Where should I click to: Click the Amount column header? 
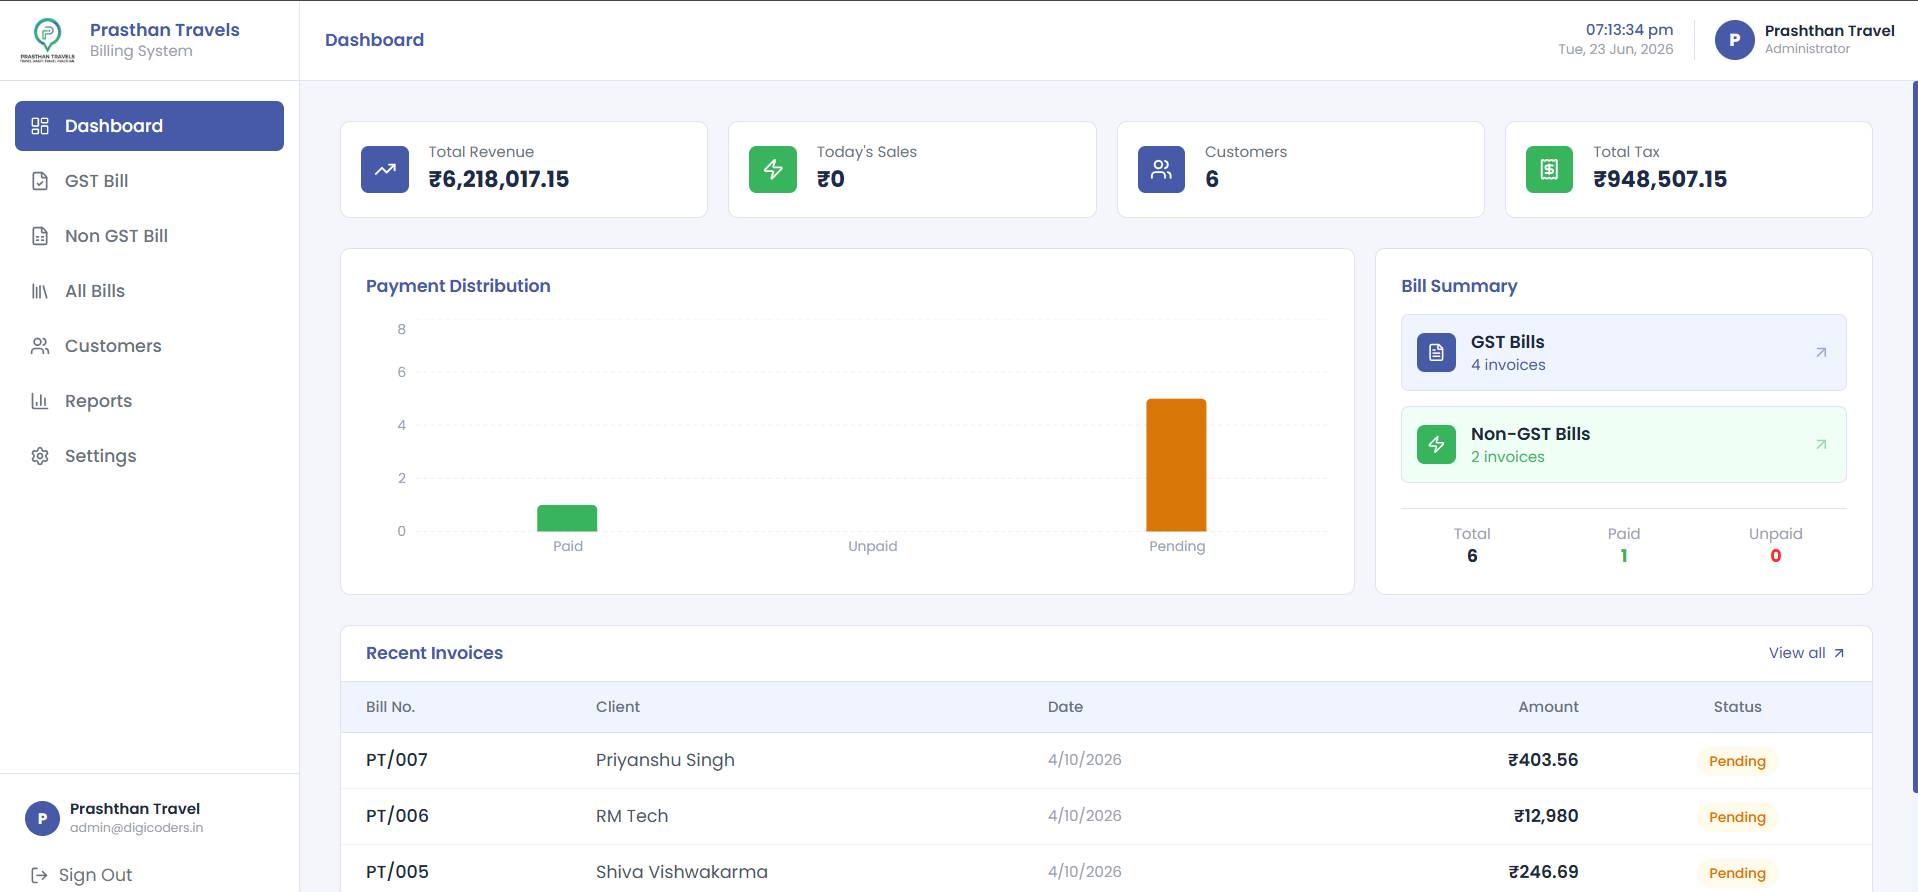coord(1548,707)
